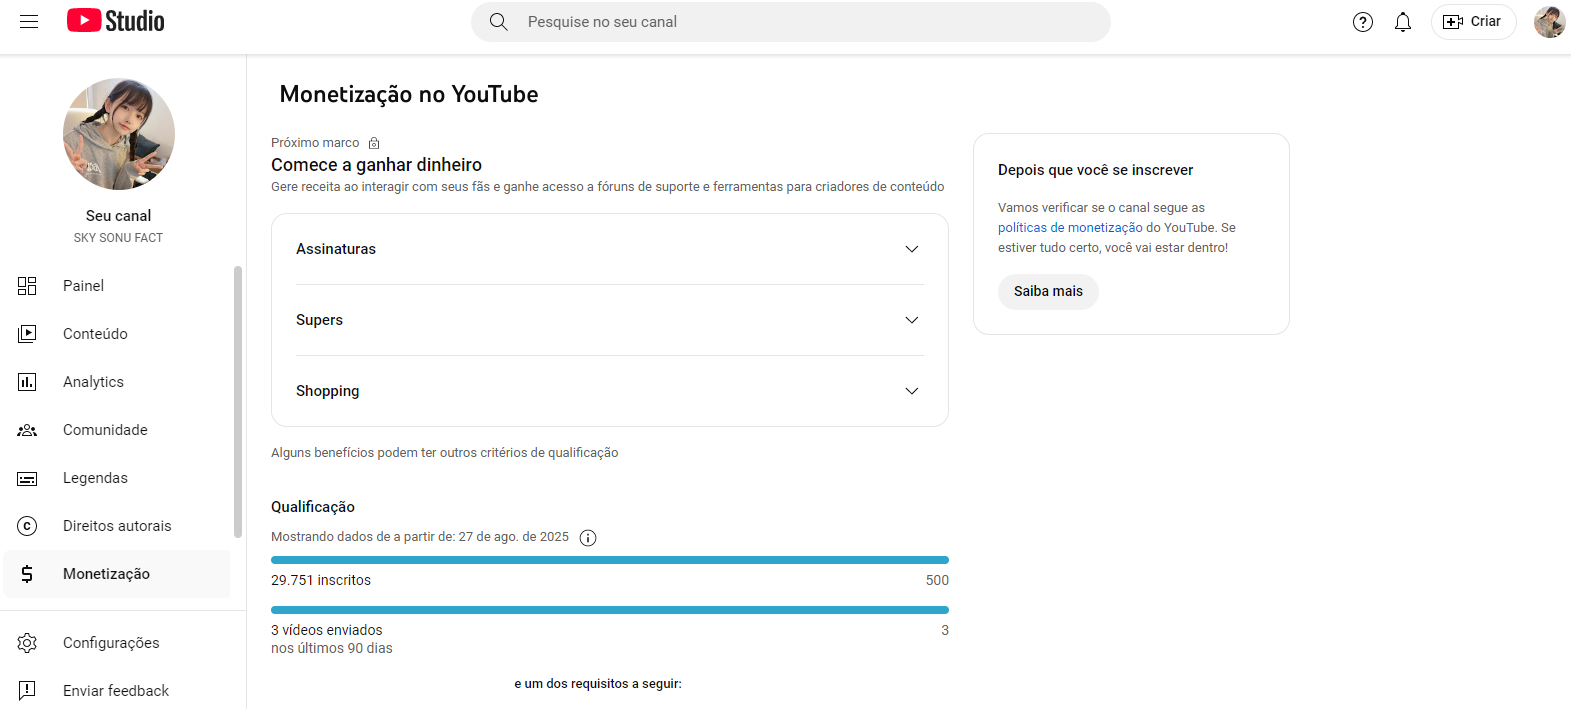Click the nos últimos 90 dias text

tap(332, 648)
